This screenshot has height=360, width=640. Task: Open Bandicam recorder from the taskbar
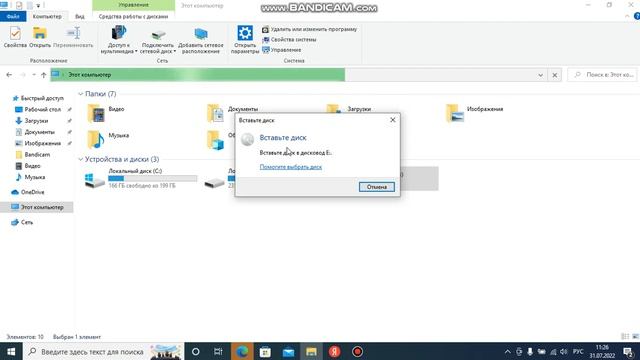357,351
